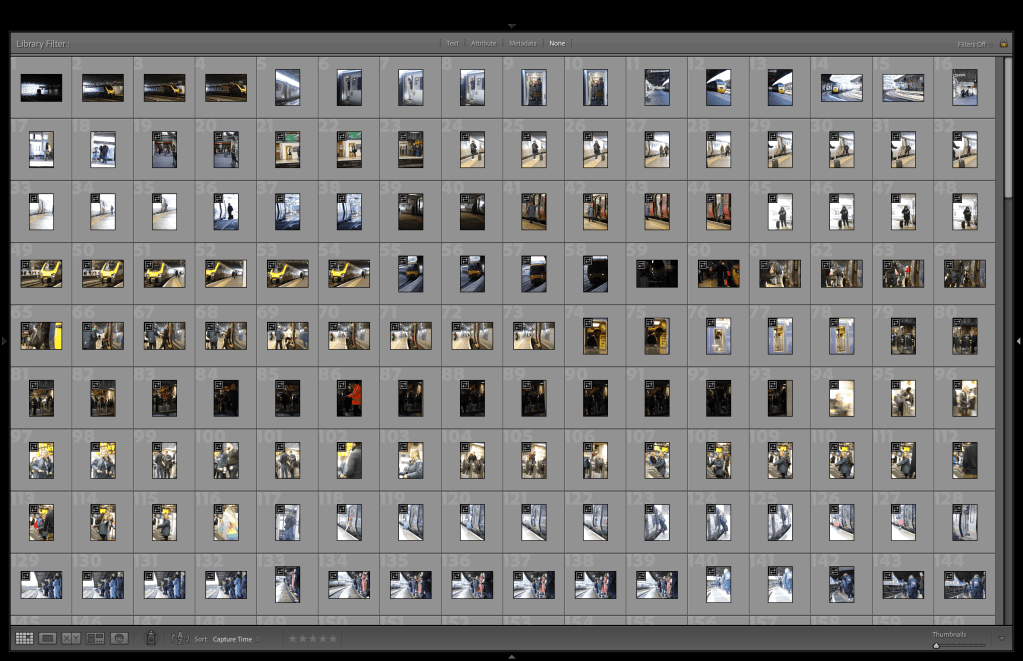Show the right panel with the edge arrow

(1018, 341)
